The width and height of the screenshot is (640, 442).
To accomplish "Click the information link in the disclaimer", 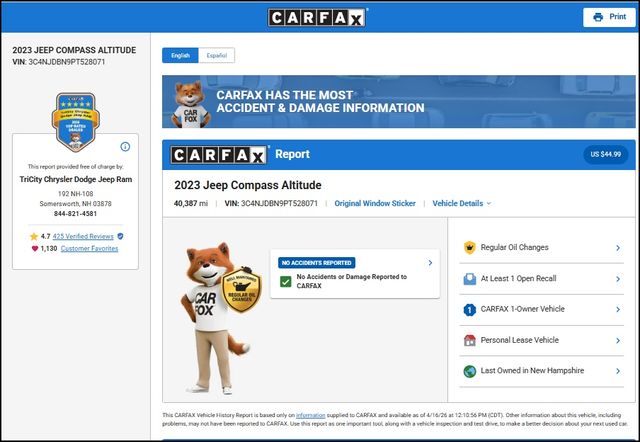I will pyautogui.click(x=310, y=414).
